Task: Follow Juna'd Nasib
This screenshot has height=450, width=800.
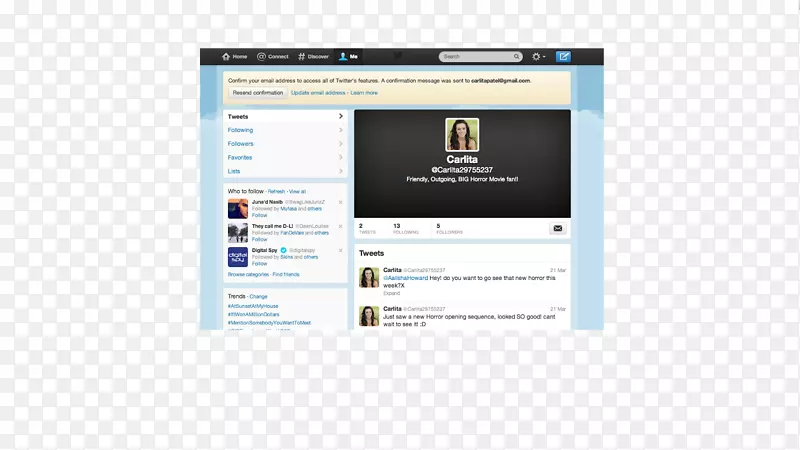Action: (259, 215)
